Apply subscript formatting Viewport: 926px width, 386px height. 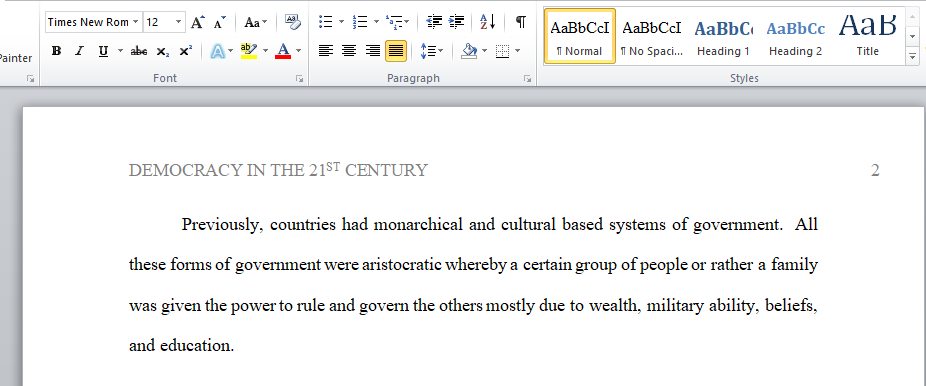(163, 51)
